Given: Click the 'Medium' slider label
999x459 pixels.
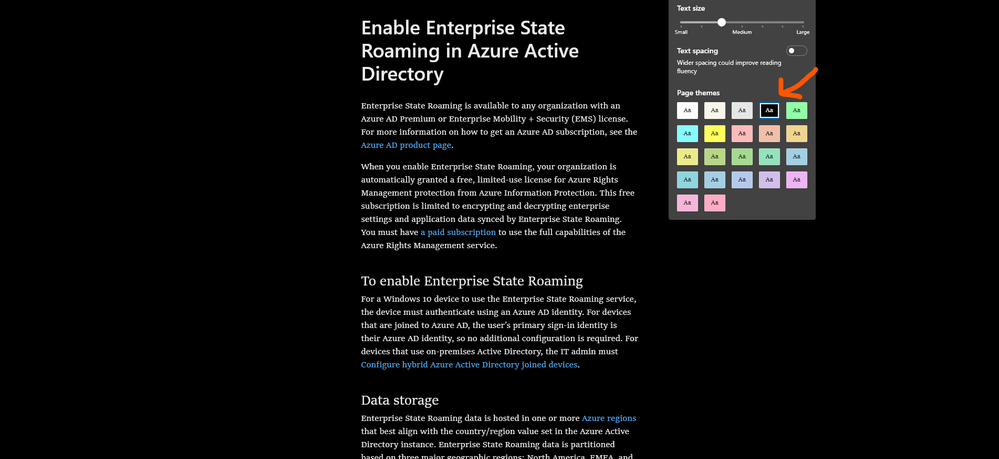Looking at the screenshot, I should coord(742,32).
